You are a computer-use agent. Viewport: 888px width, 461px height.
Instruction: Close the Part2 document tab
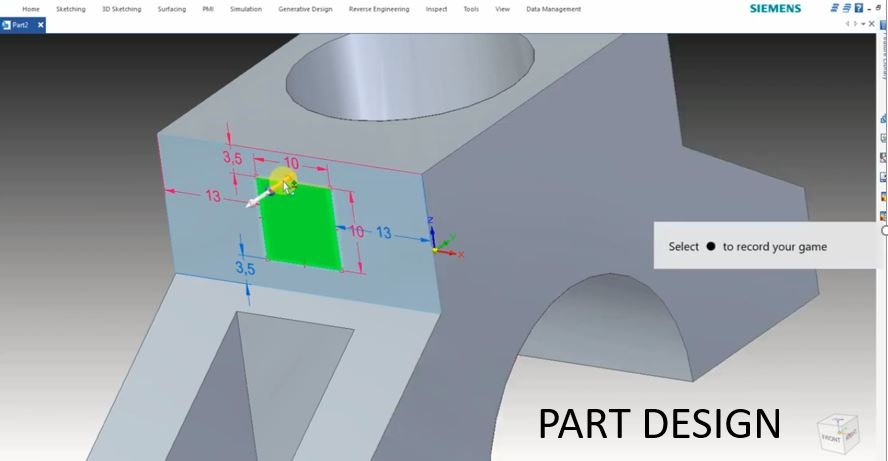(x=41, y=24)
